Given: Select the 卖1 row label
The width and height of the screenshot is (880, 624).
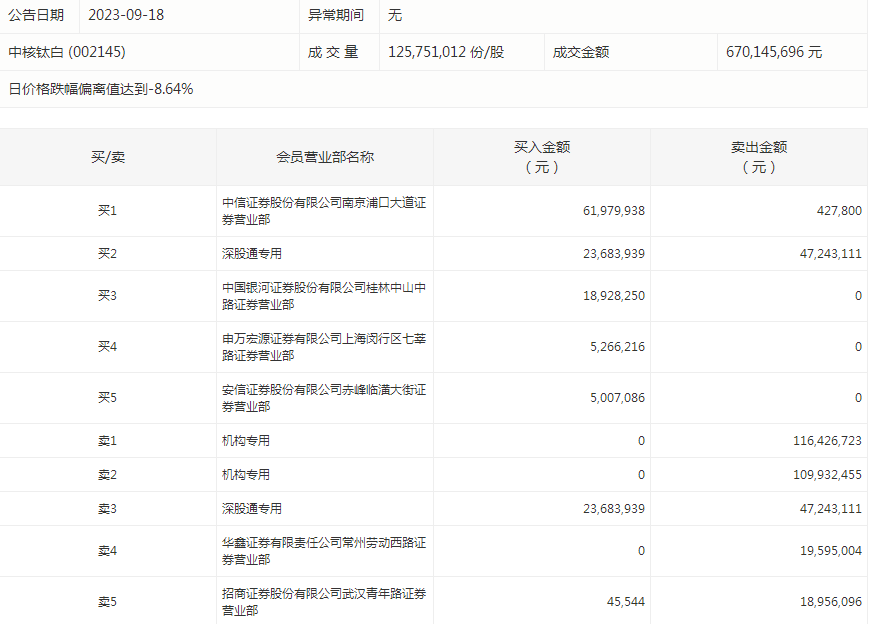Looking at the screenshot, I should click(107, 441).
